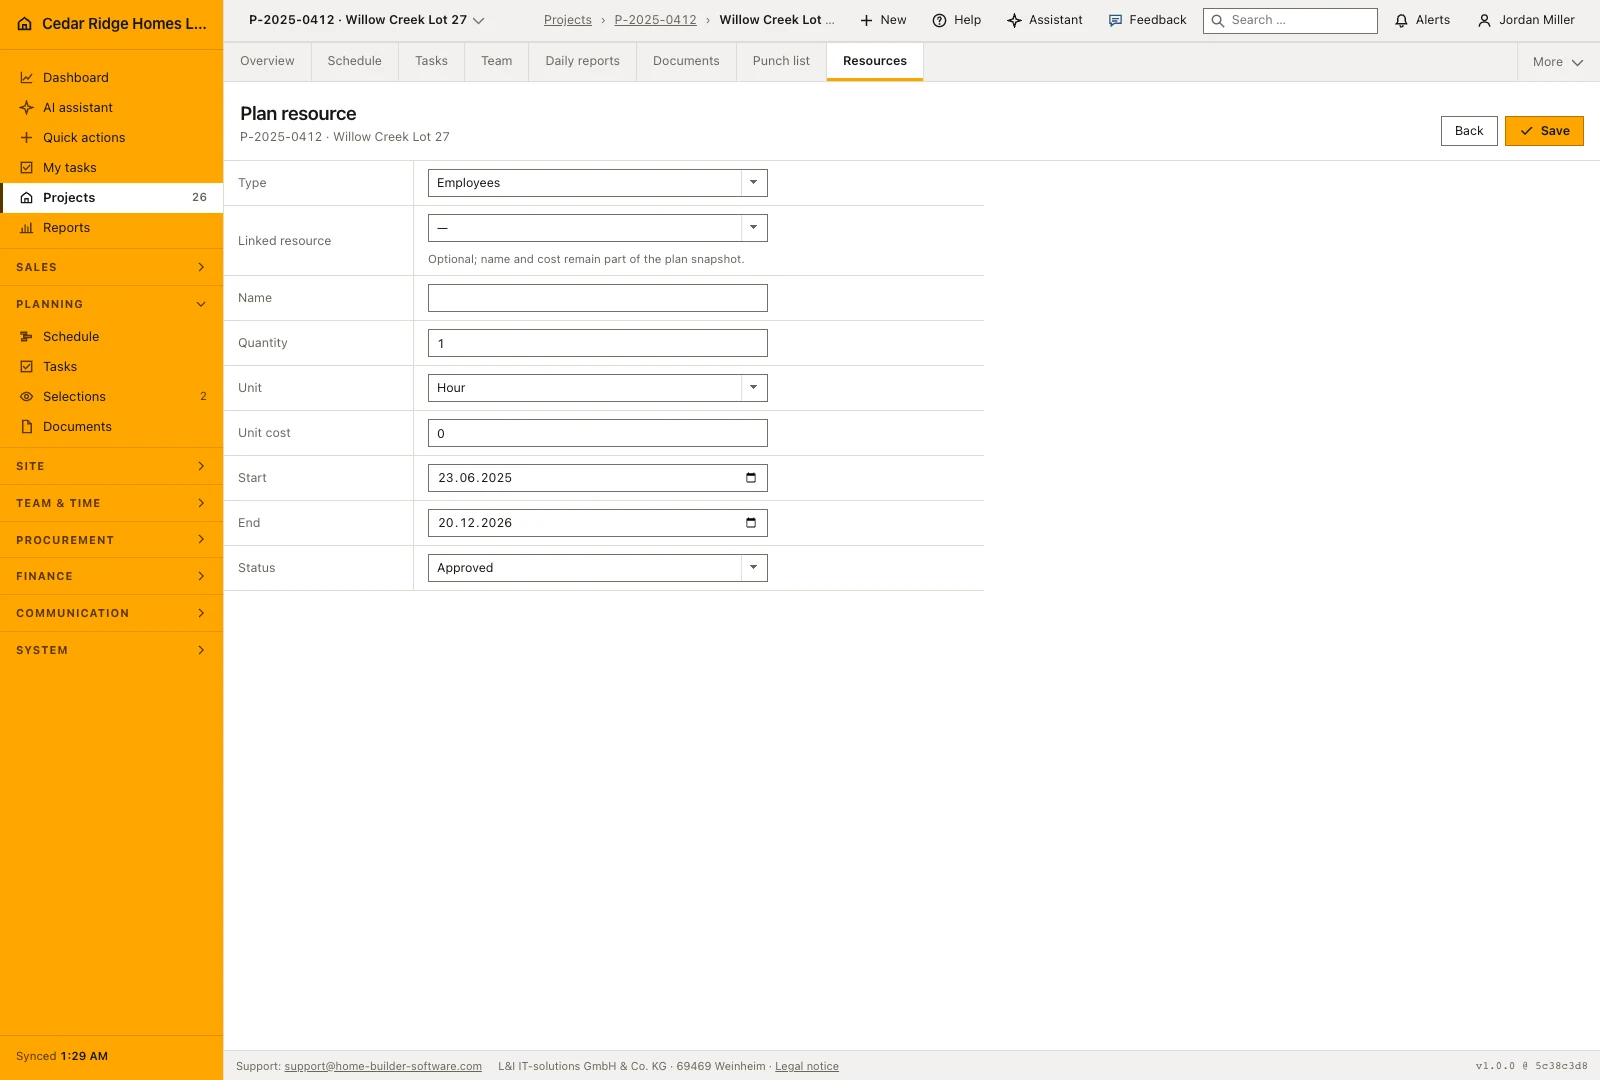The height and width of the screenshot is (1080, 1600).
Task: Open the Linked resource dropdown
Action: point(598,228)
